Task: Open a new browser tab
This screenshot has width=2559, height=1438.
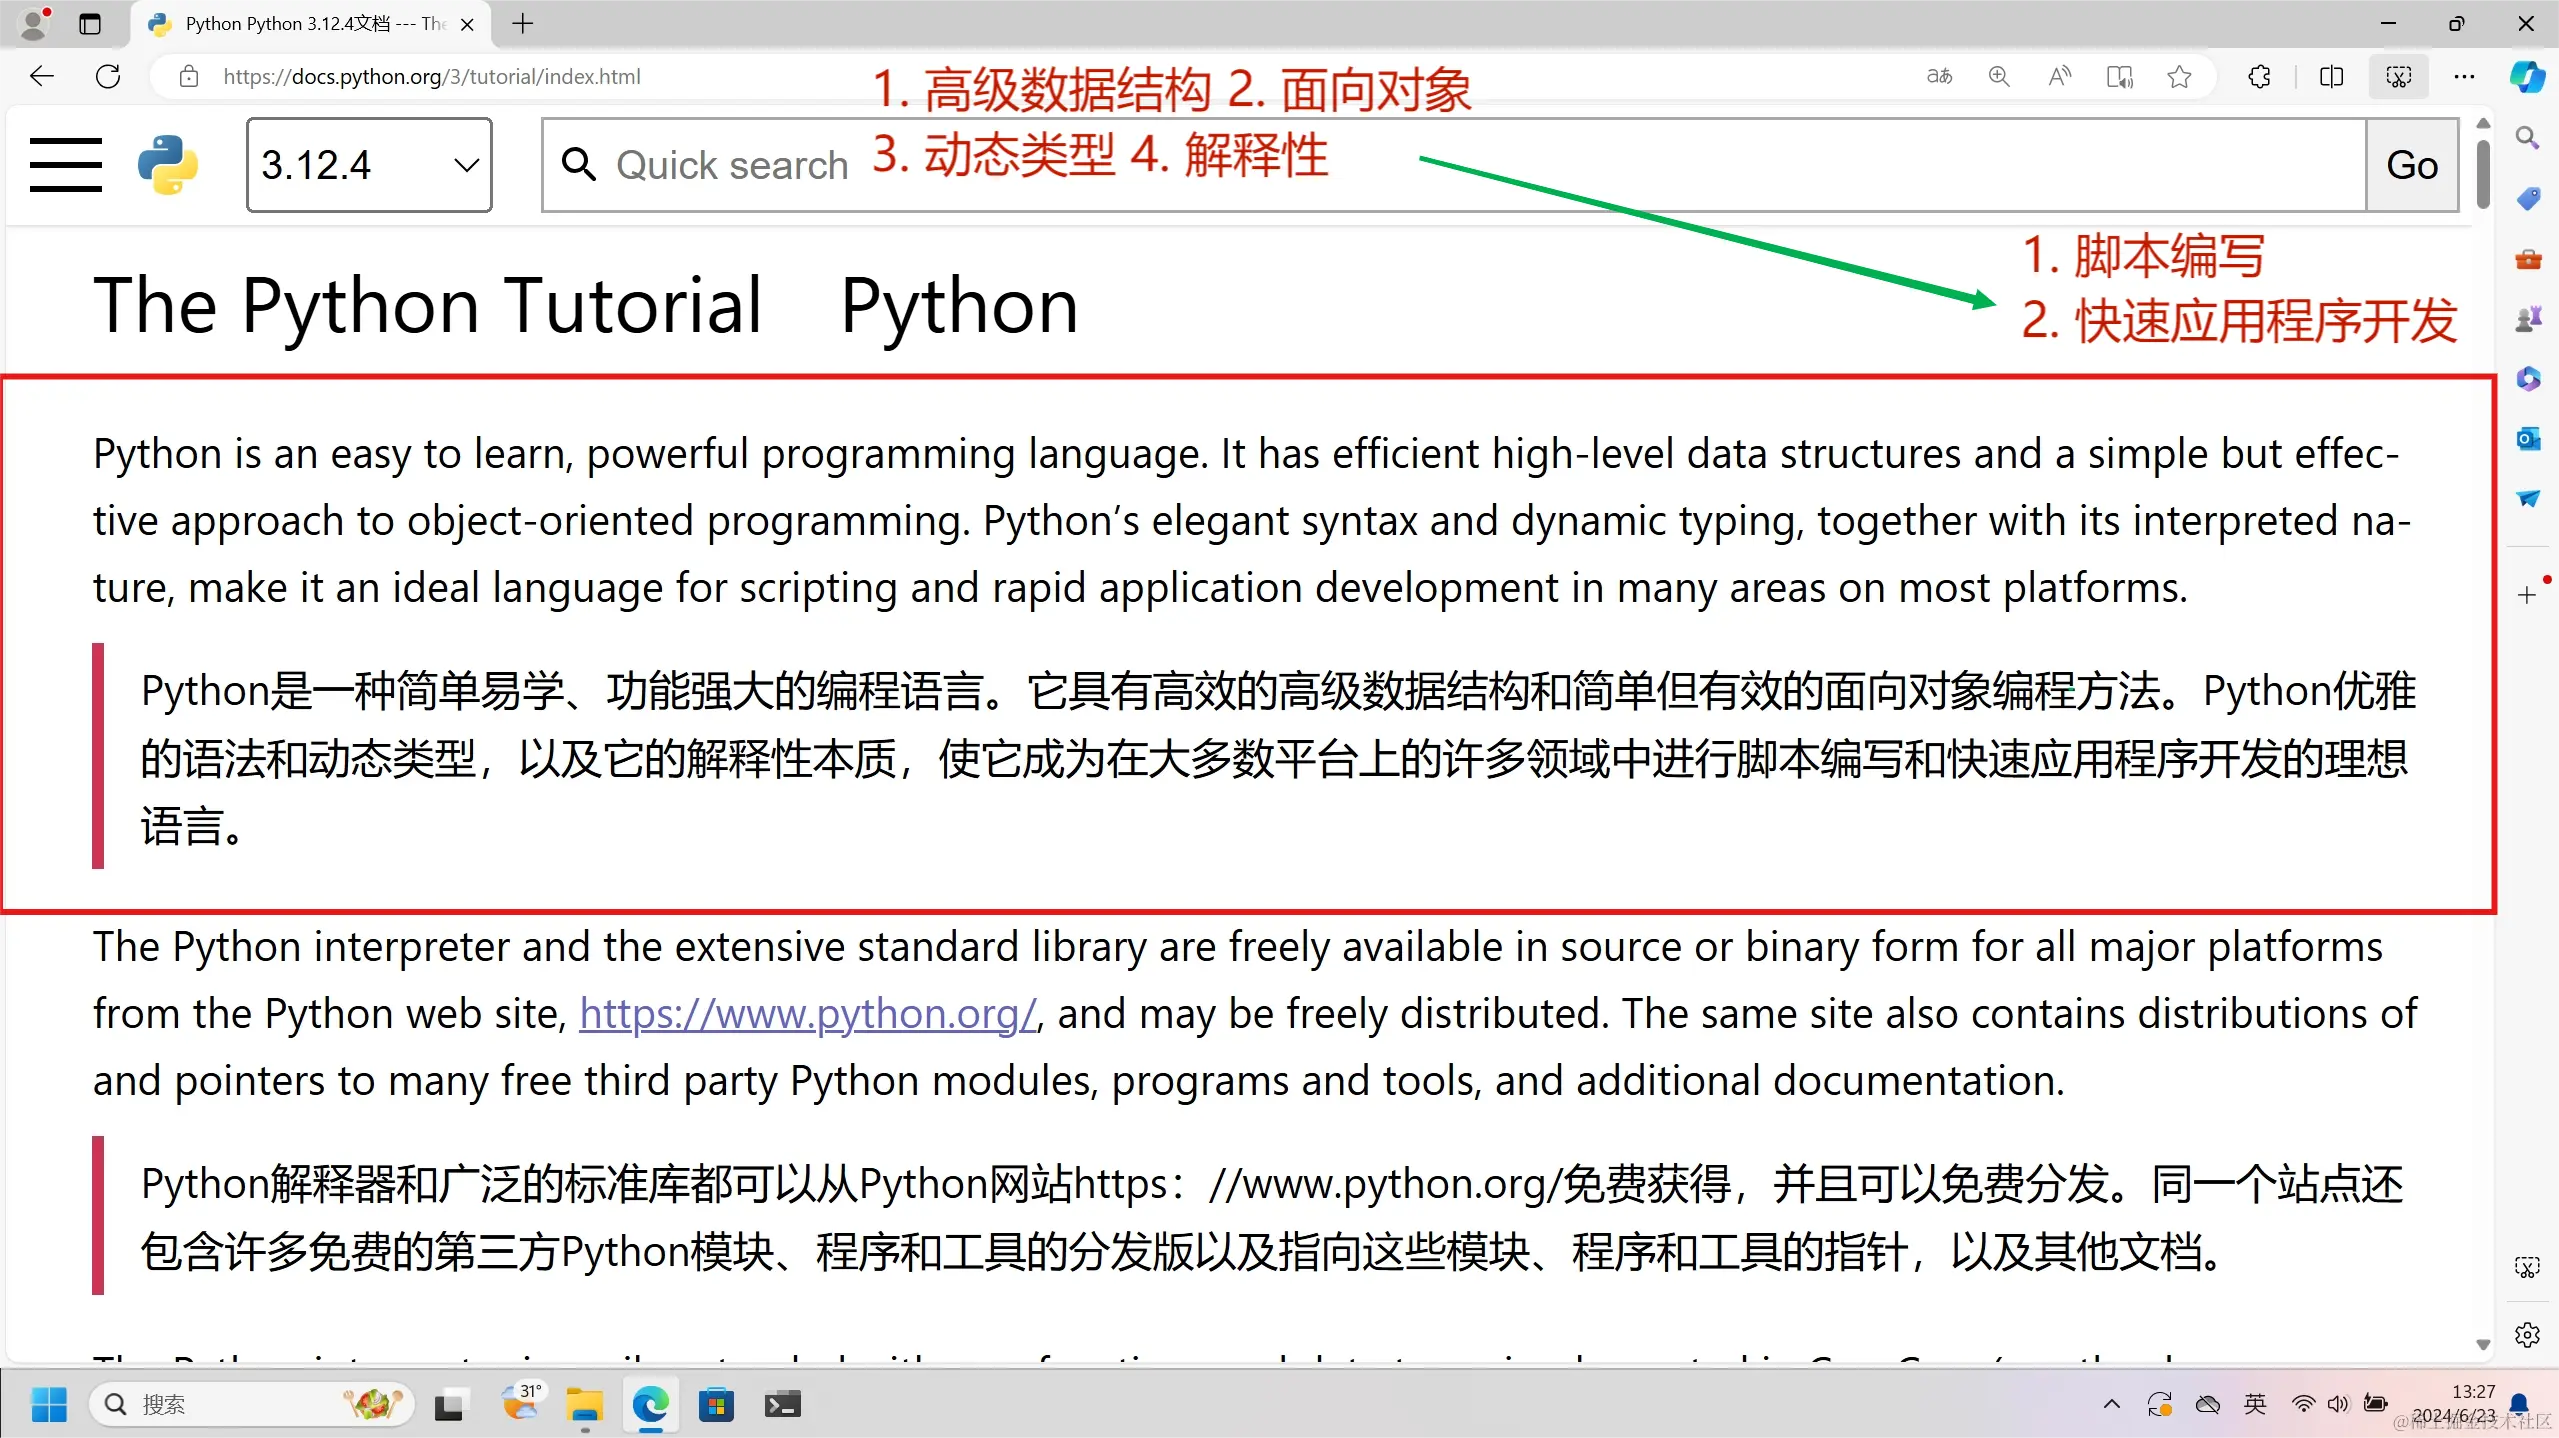Action: 522,24
